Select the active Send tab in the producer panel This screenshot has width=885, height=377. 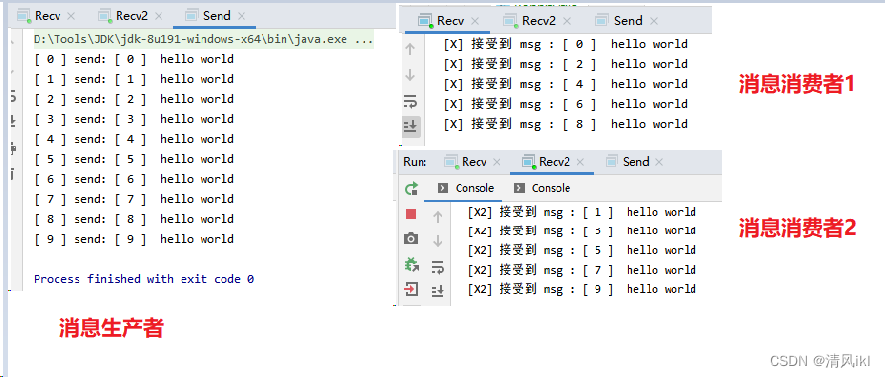(x=216, y=16)
